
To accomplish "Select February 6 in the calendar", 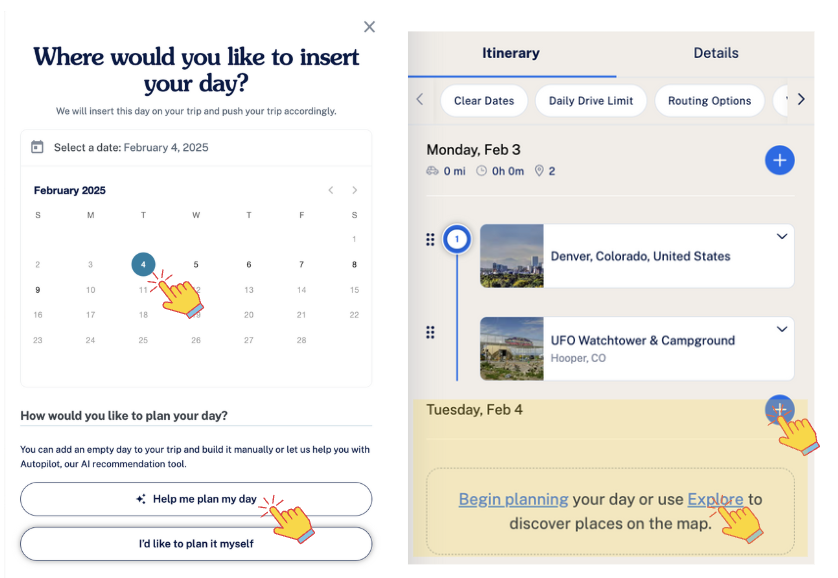I will [249, 264].
